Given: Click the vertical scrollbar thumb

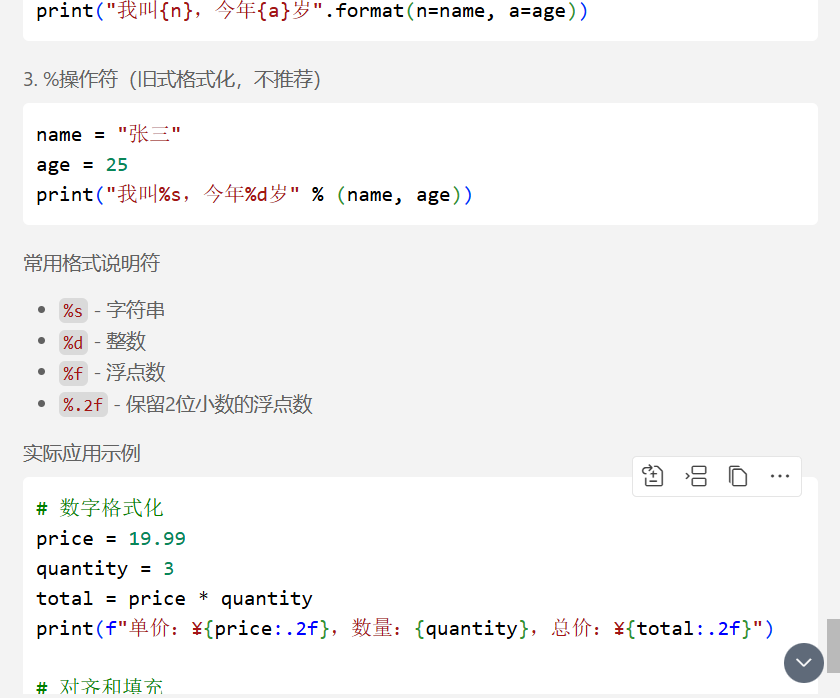Looking at the screenshot, I should point(833,646).
